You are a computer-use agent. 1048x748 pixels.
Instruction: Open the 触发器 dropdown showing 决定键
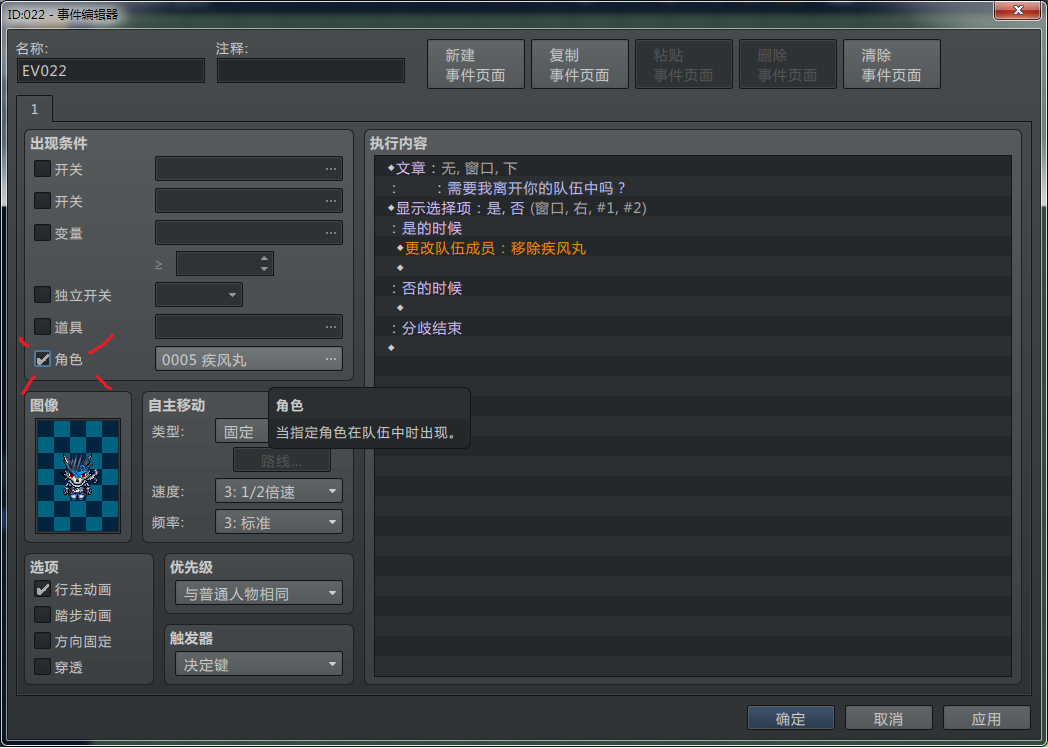tap(259, 664)
